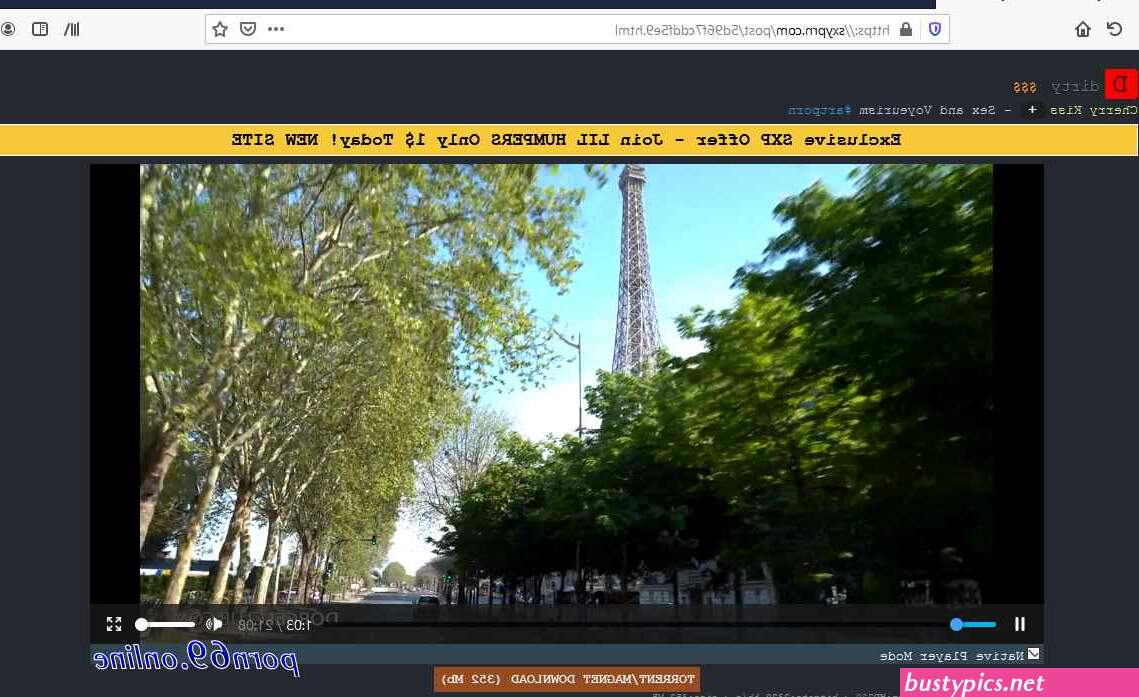This screenshot has height=697, width=1139.
Task: Open the page actions three-dot menu
Action: pyautogui.click(x=276, y=29)
